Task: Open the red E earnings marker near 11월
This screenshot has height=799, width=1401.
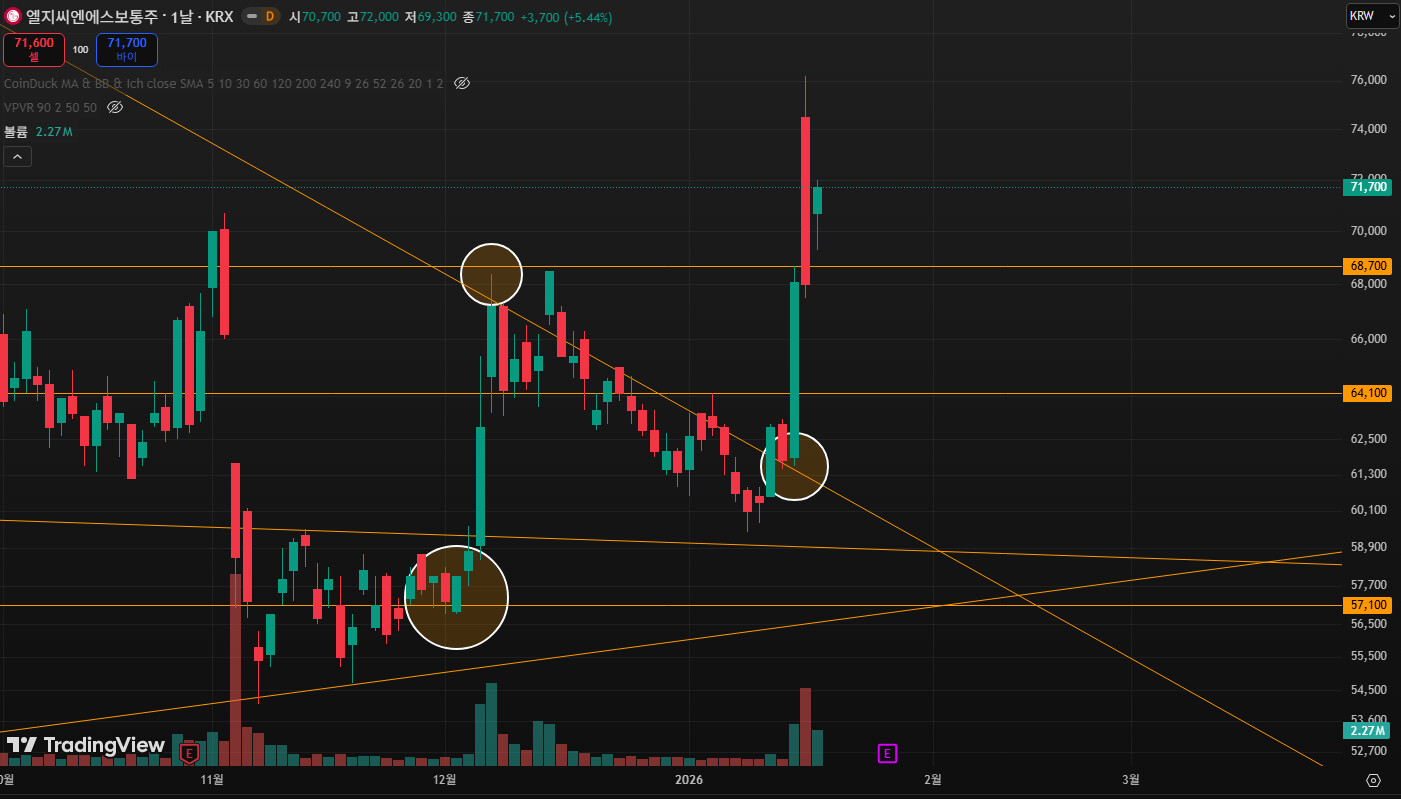Action: tap(189, 753)
